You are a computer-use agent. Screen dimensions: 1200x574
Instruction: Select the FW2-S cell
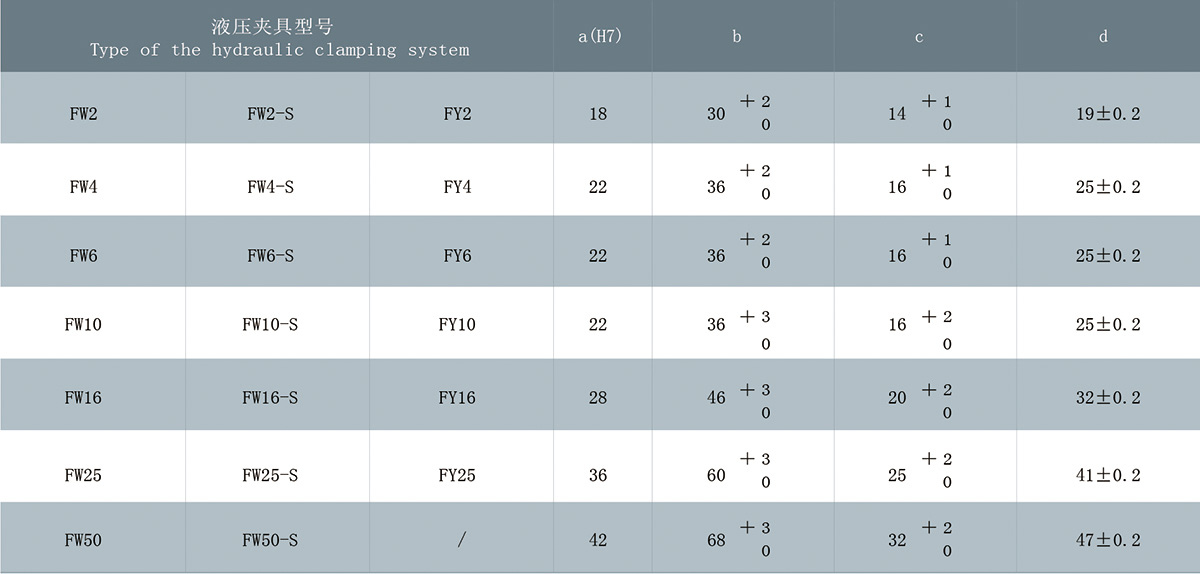[270, 114]
